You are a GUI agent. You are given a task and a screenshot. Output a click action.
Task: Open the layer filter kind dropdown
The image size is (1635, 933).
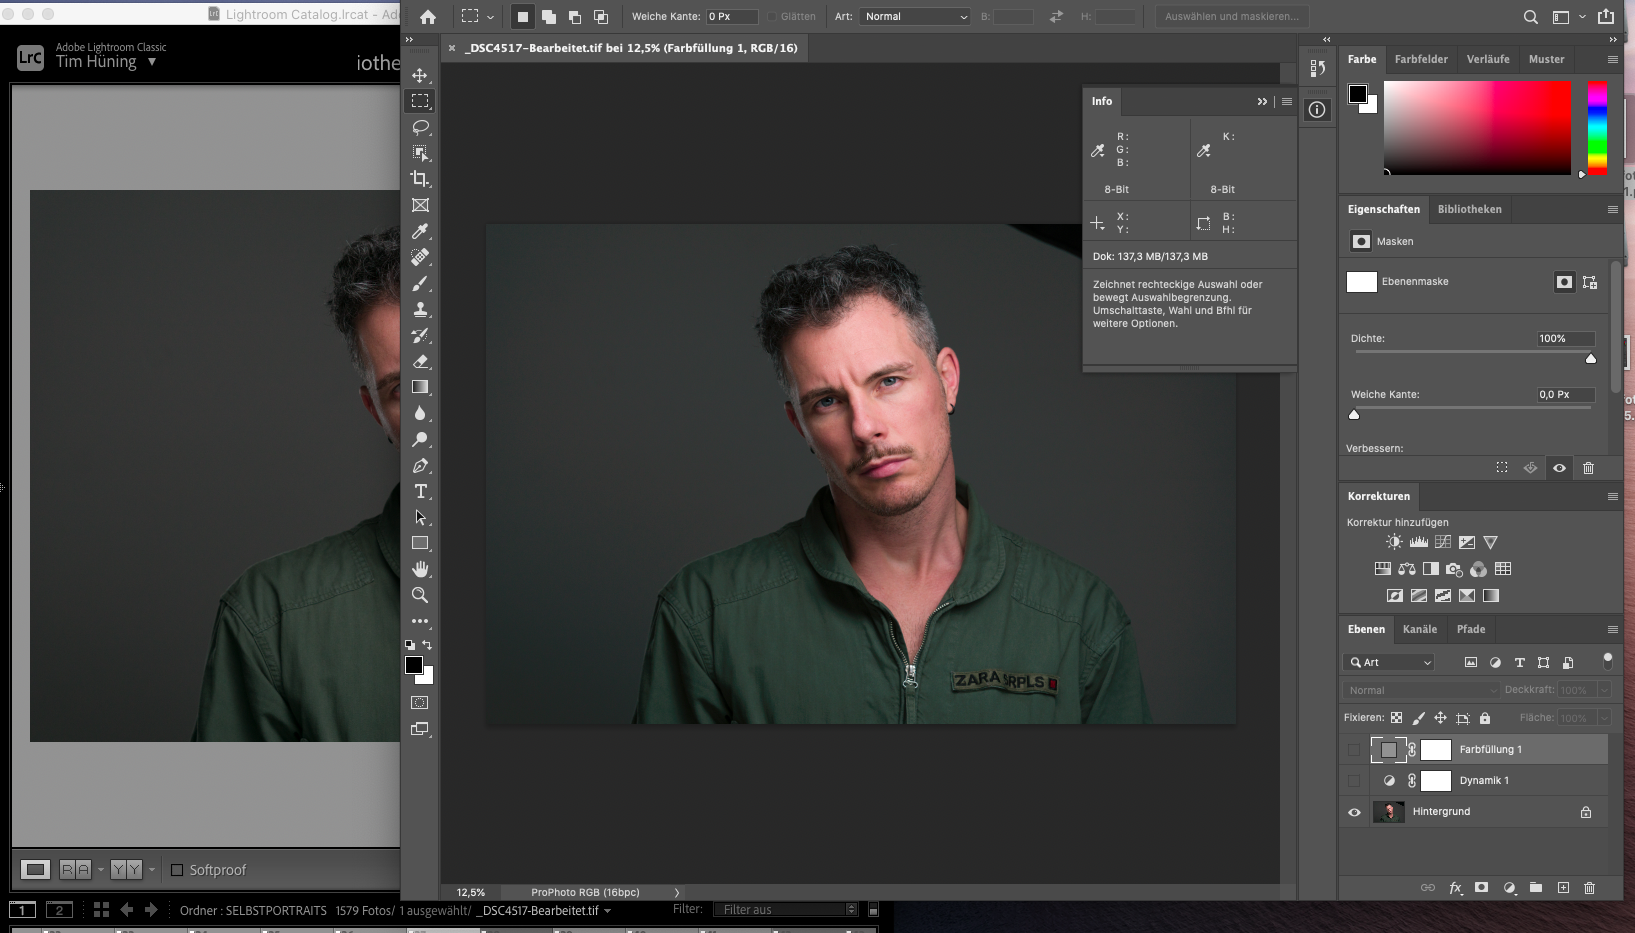point(1388,662)
